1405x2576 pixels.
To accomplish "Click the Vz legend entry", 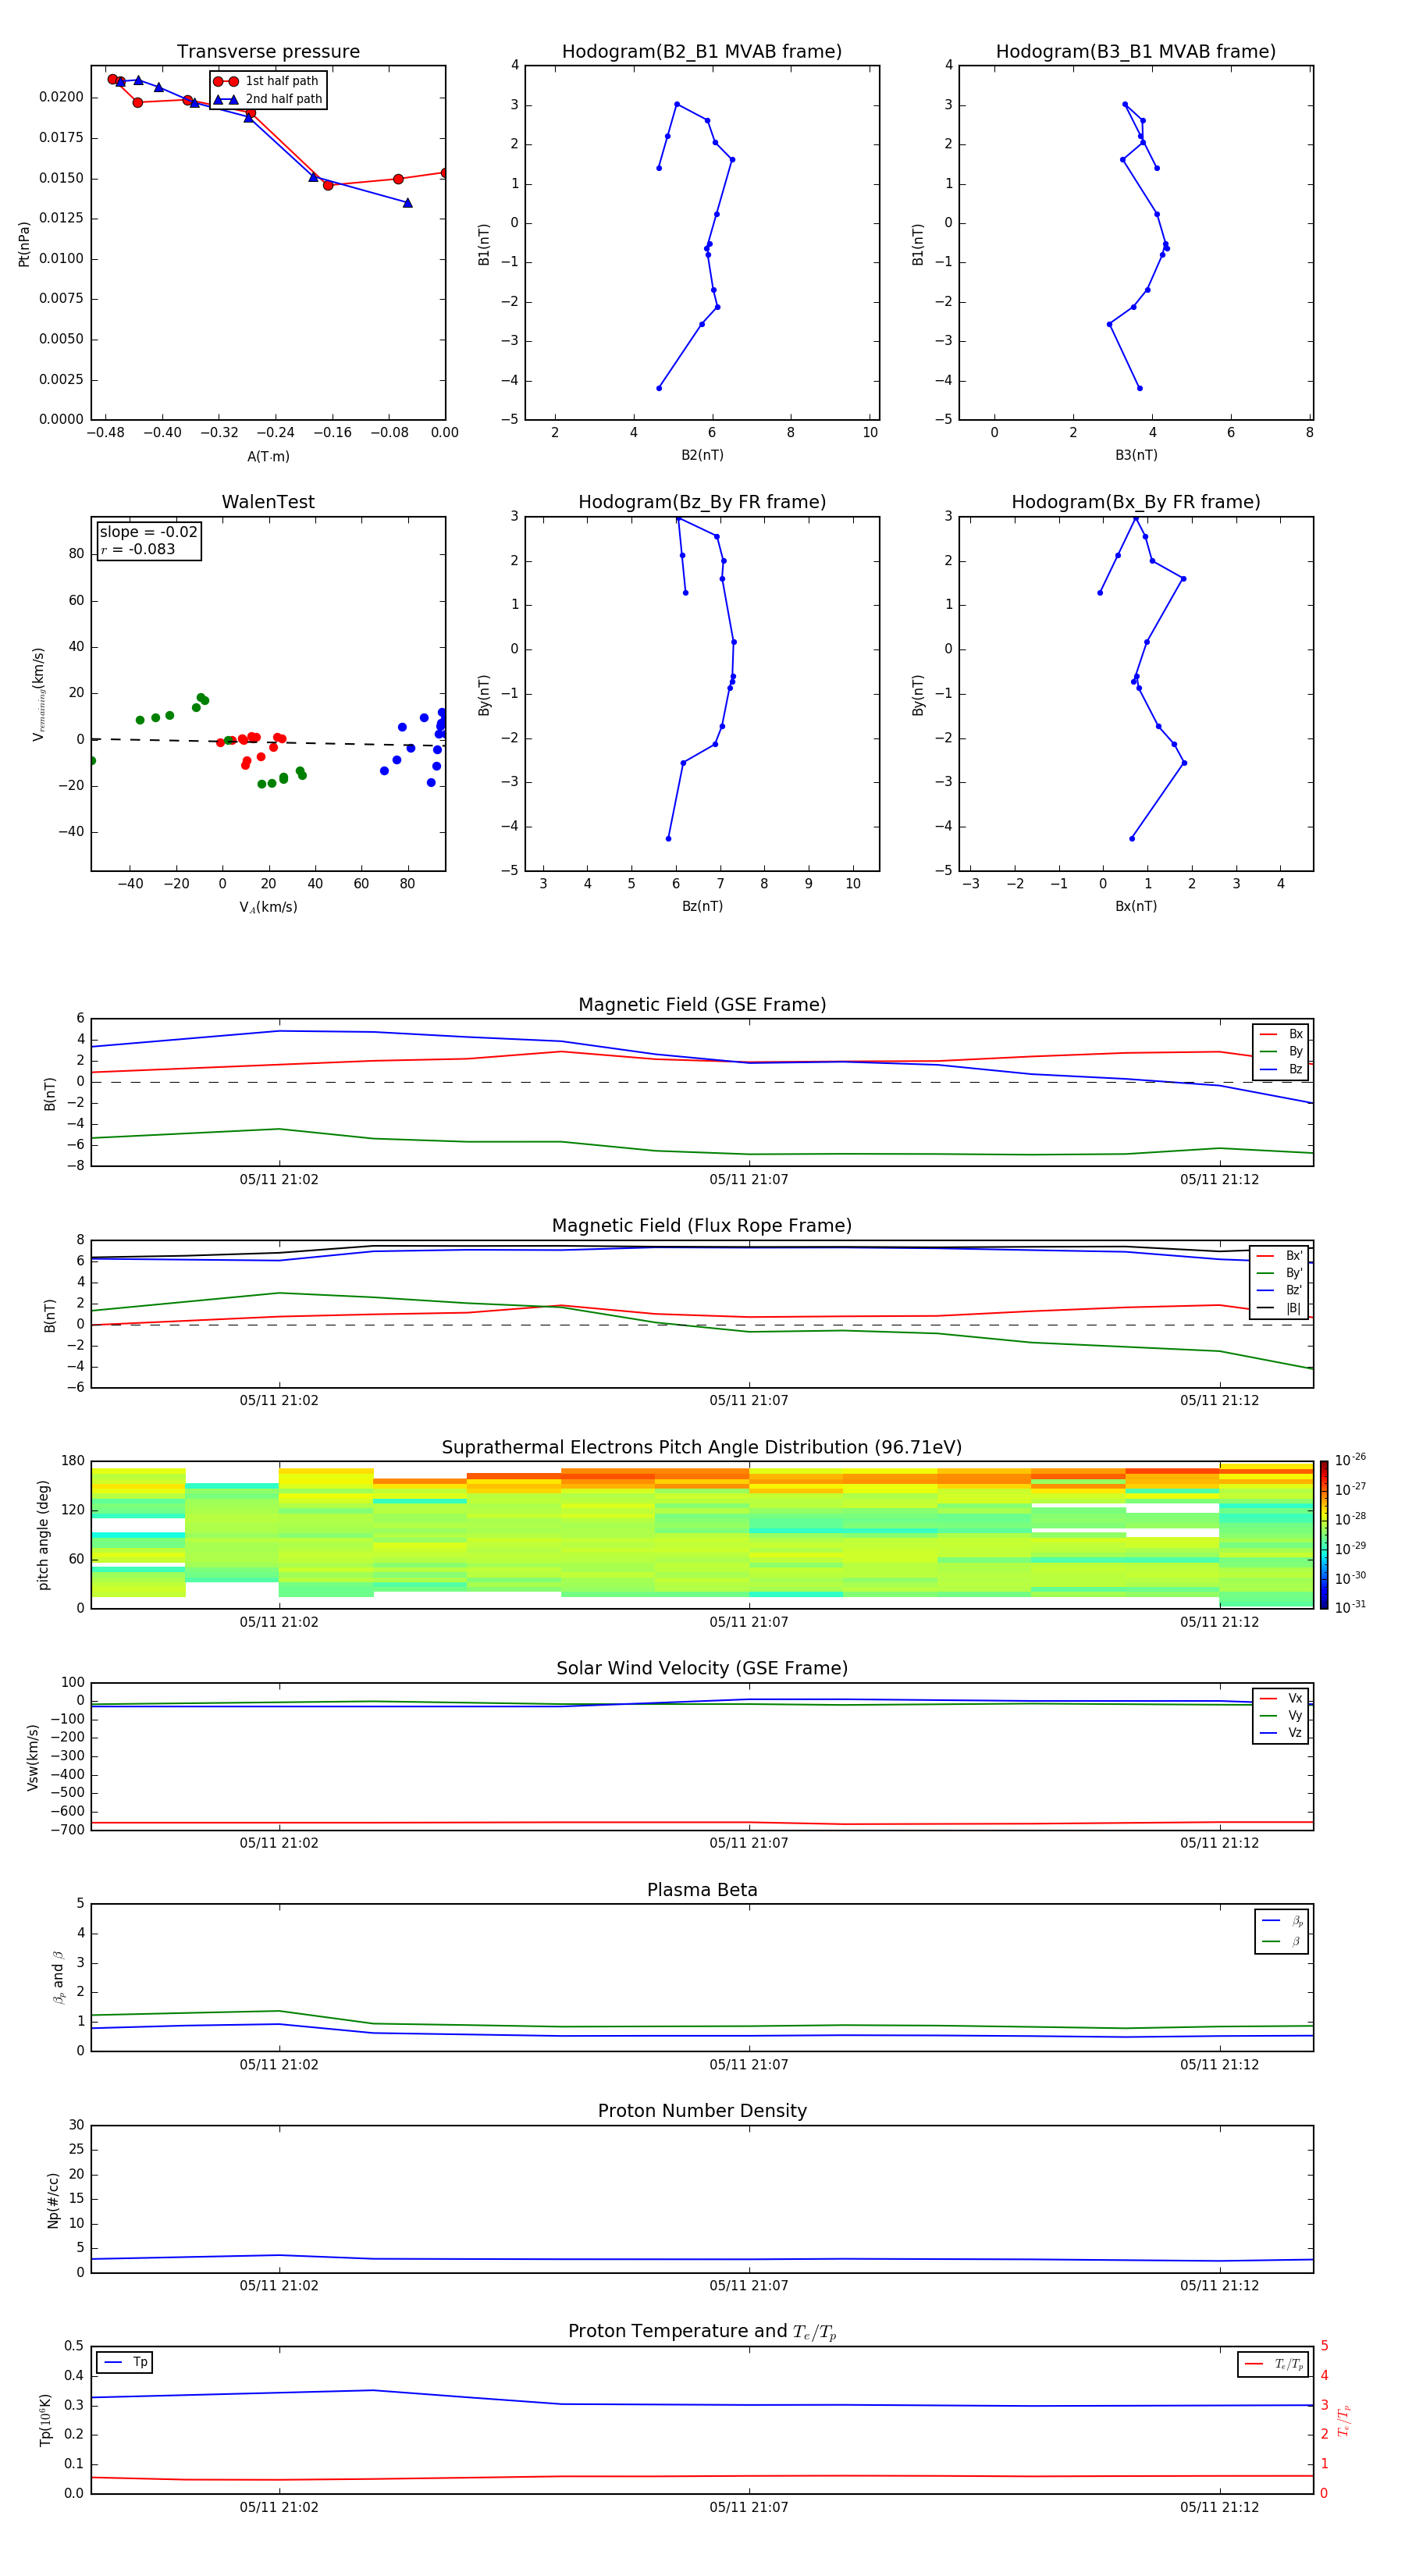I will click(x=1281, y=1733).
